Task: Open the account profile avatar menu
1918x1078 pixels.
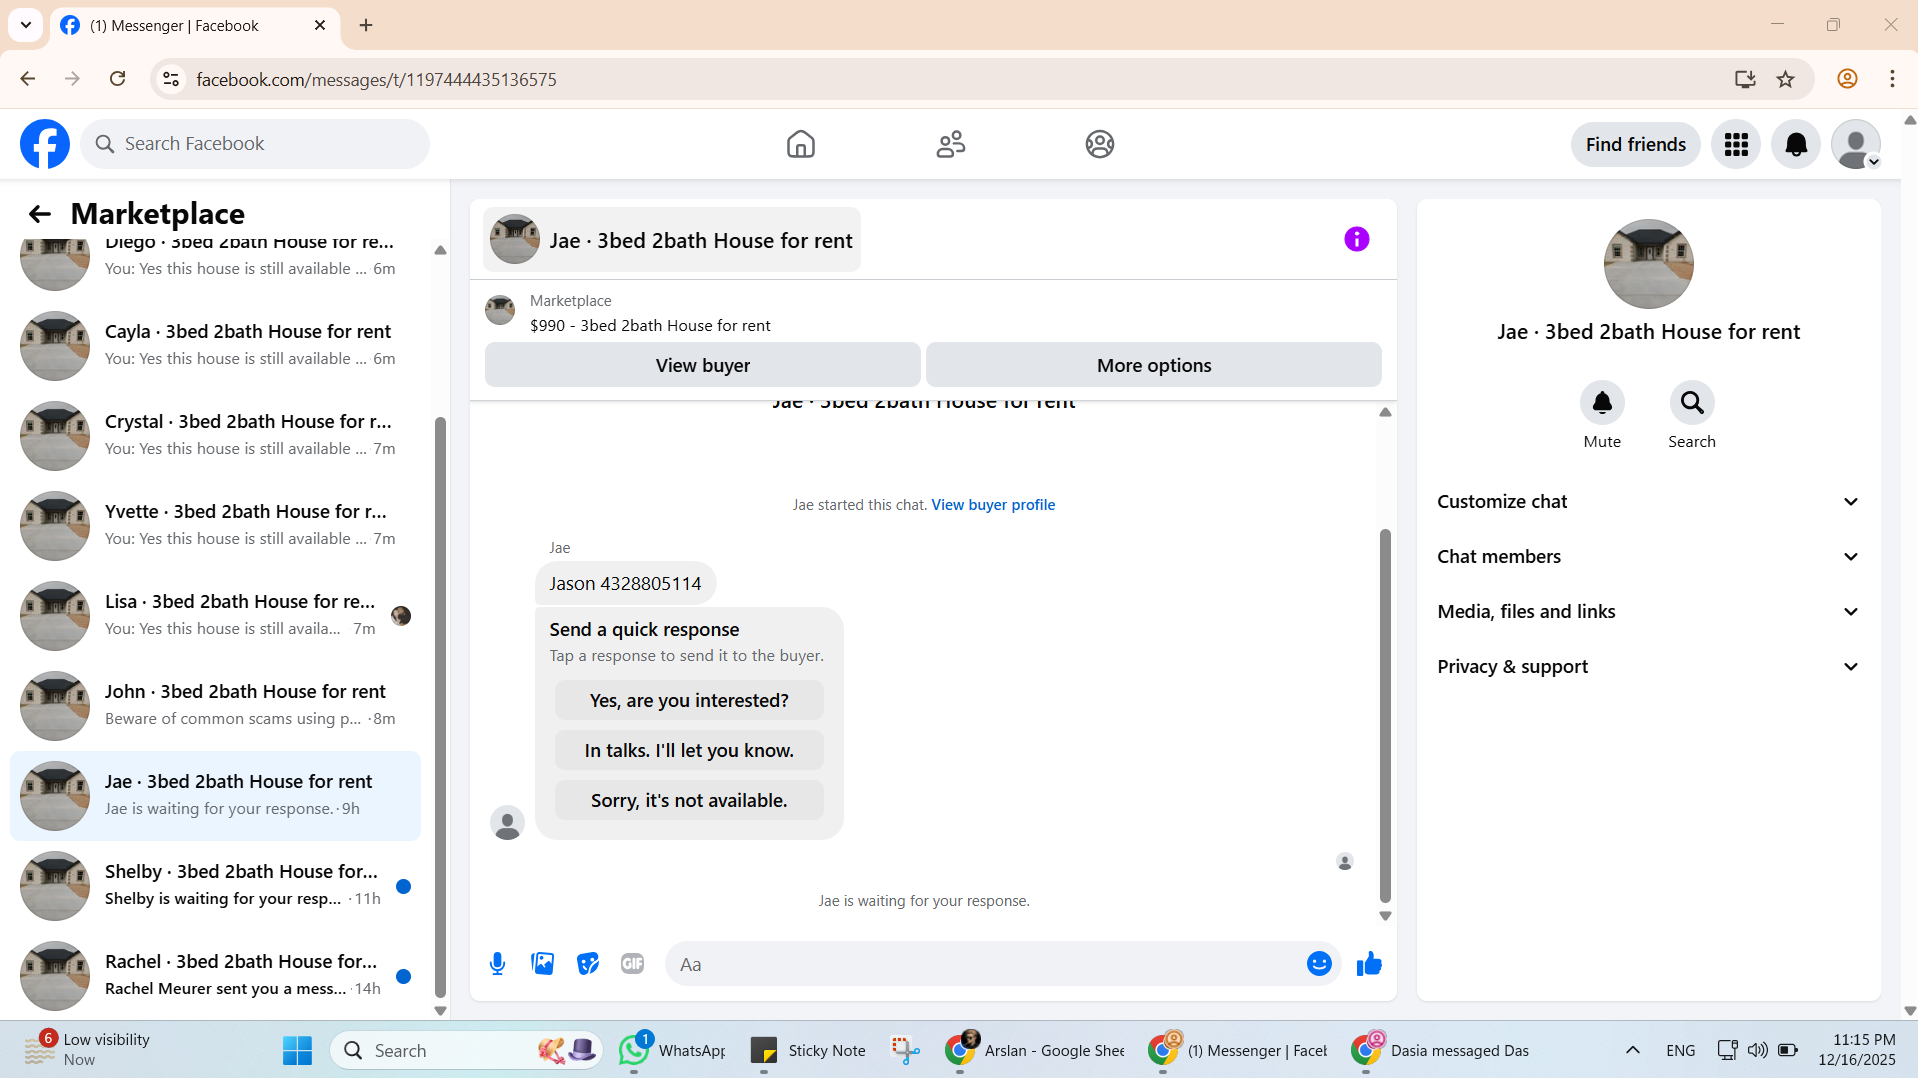Action: (1856, 144)
